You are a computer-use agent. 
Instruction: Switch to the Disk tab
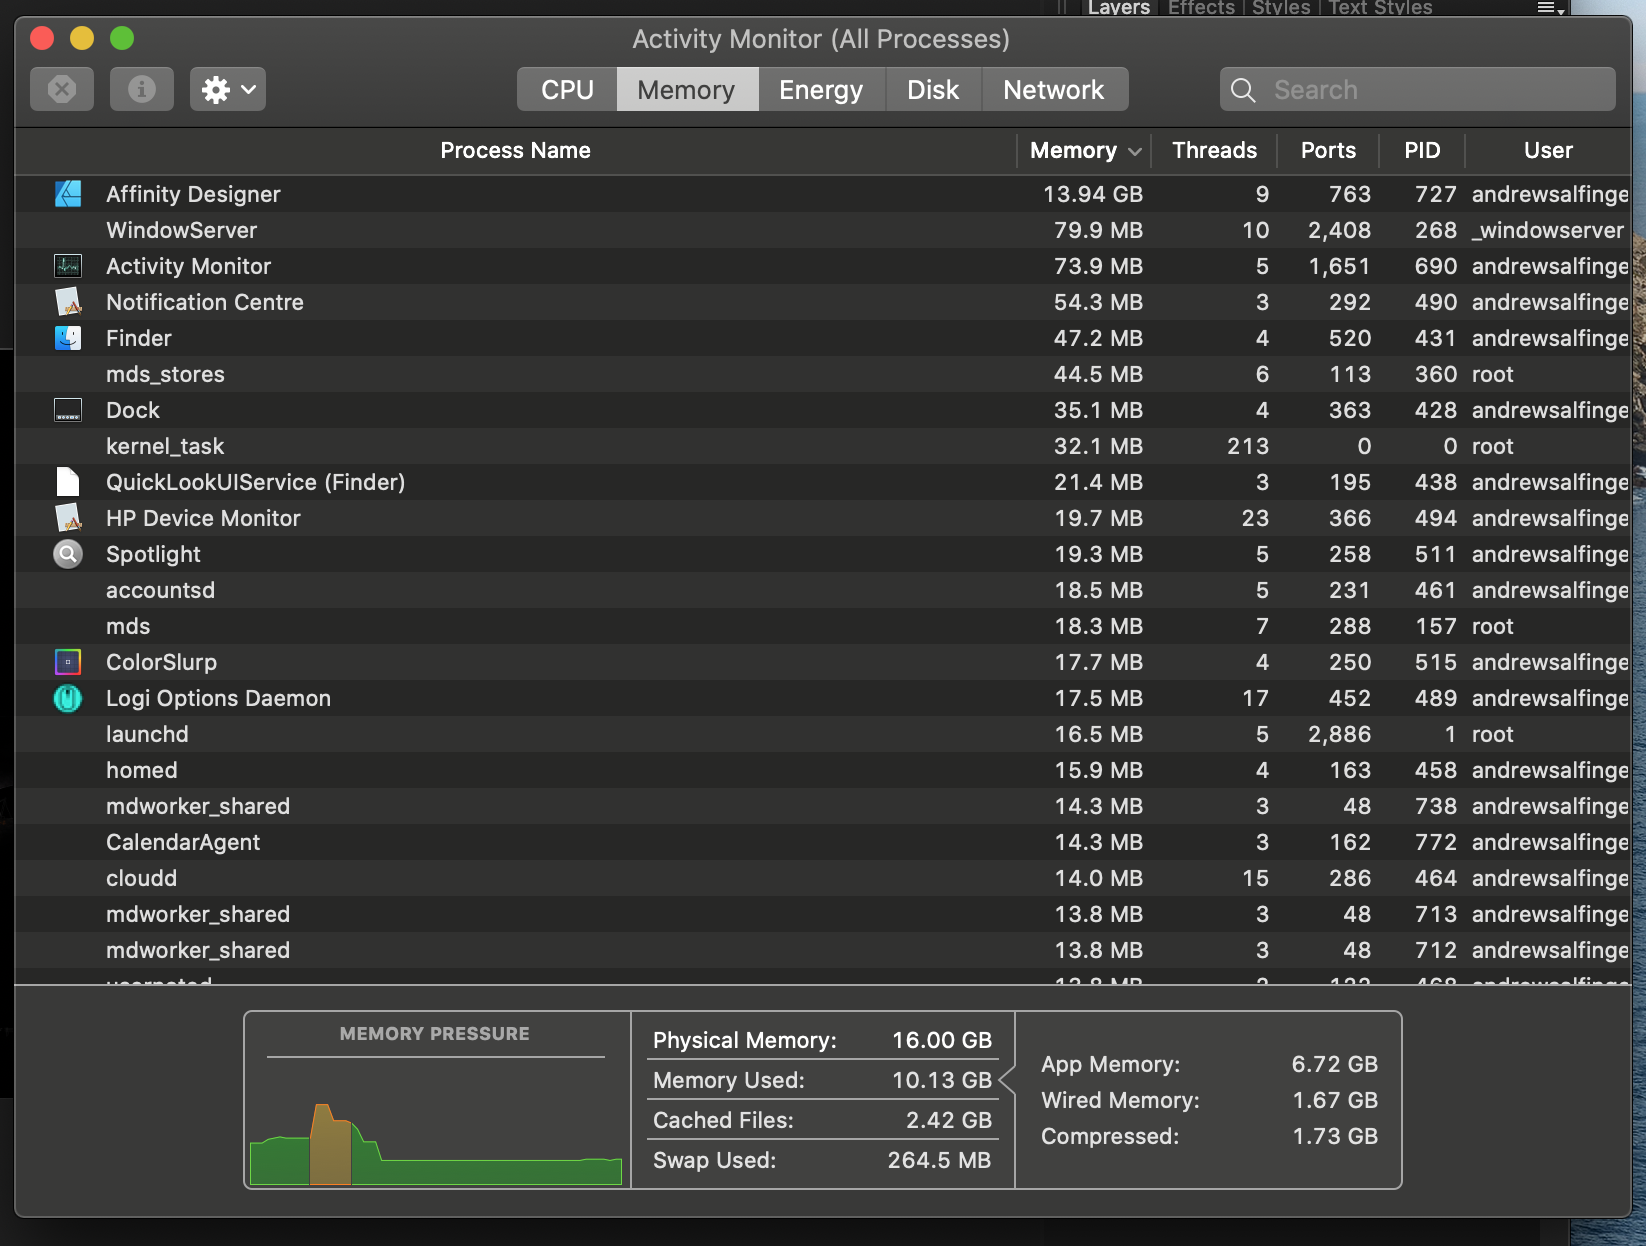pyautogui.click(x=933, y=90)
